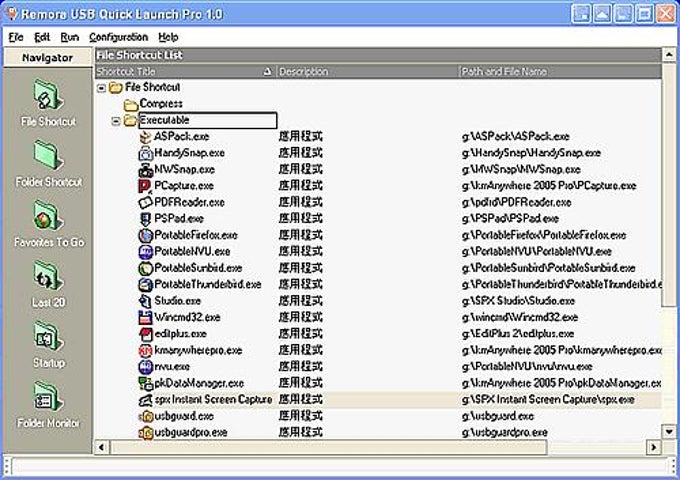Select path g:\PSPad\PSPad.exe
Image resolution: width=680 pixels, height=480 pixels.
coord(510,219)
